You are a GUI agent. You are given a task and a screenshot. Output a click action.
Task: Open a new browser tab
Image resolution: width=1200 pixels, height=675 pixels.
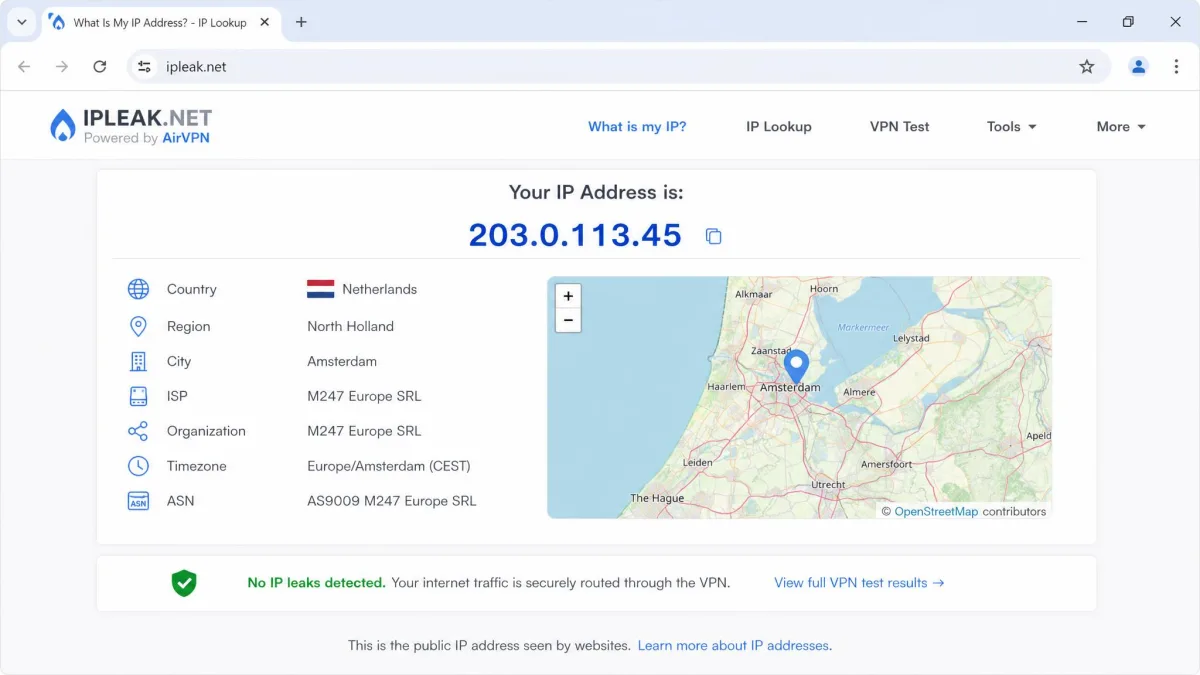(x=301, y=22)
